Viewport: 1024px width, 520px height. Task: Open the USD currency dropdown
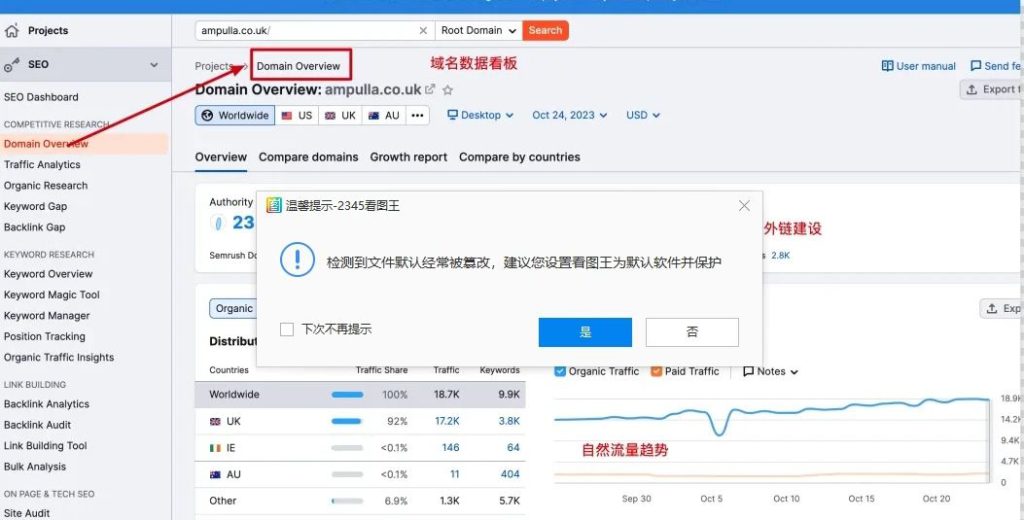(643, 116)
